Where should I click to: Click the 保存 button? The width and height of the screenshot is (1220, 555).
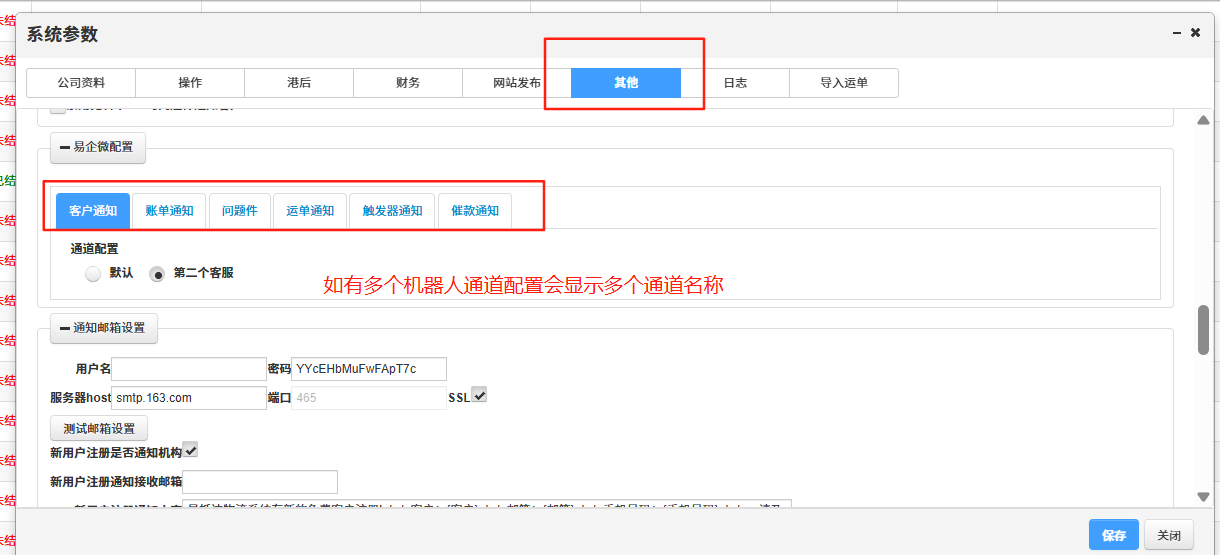[x=1114, y=535]
